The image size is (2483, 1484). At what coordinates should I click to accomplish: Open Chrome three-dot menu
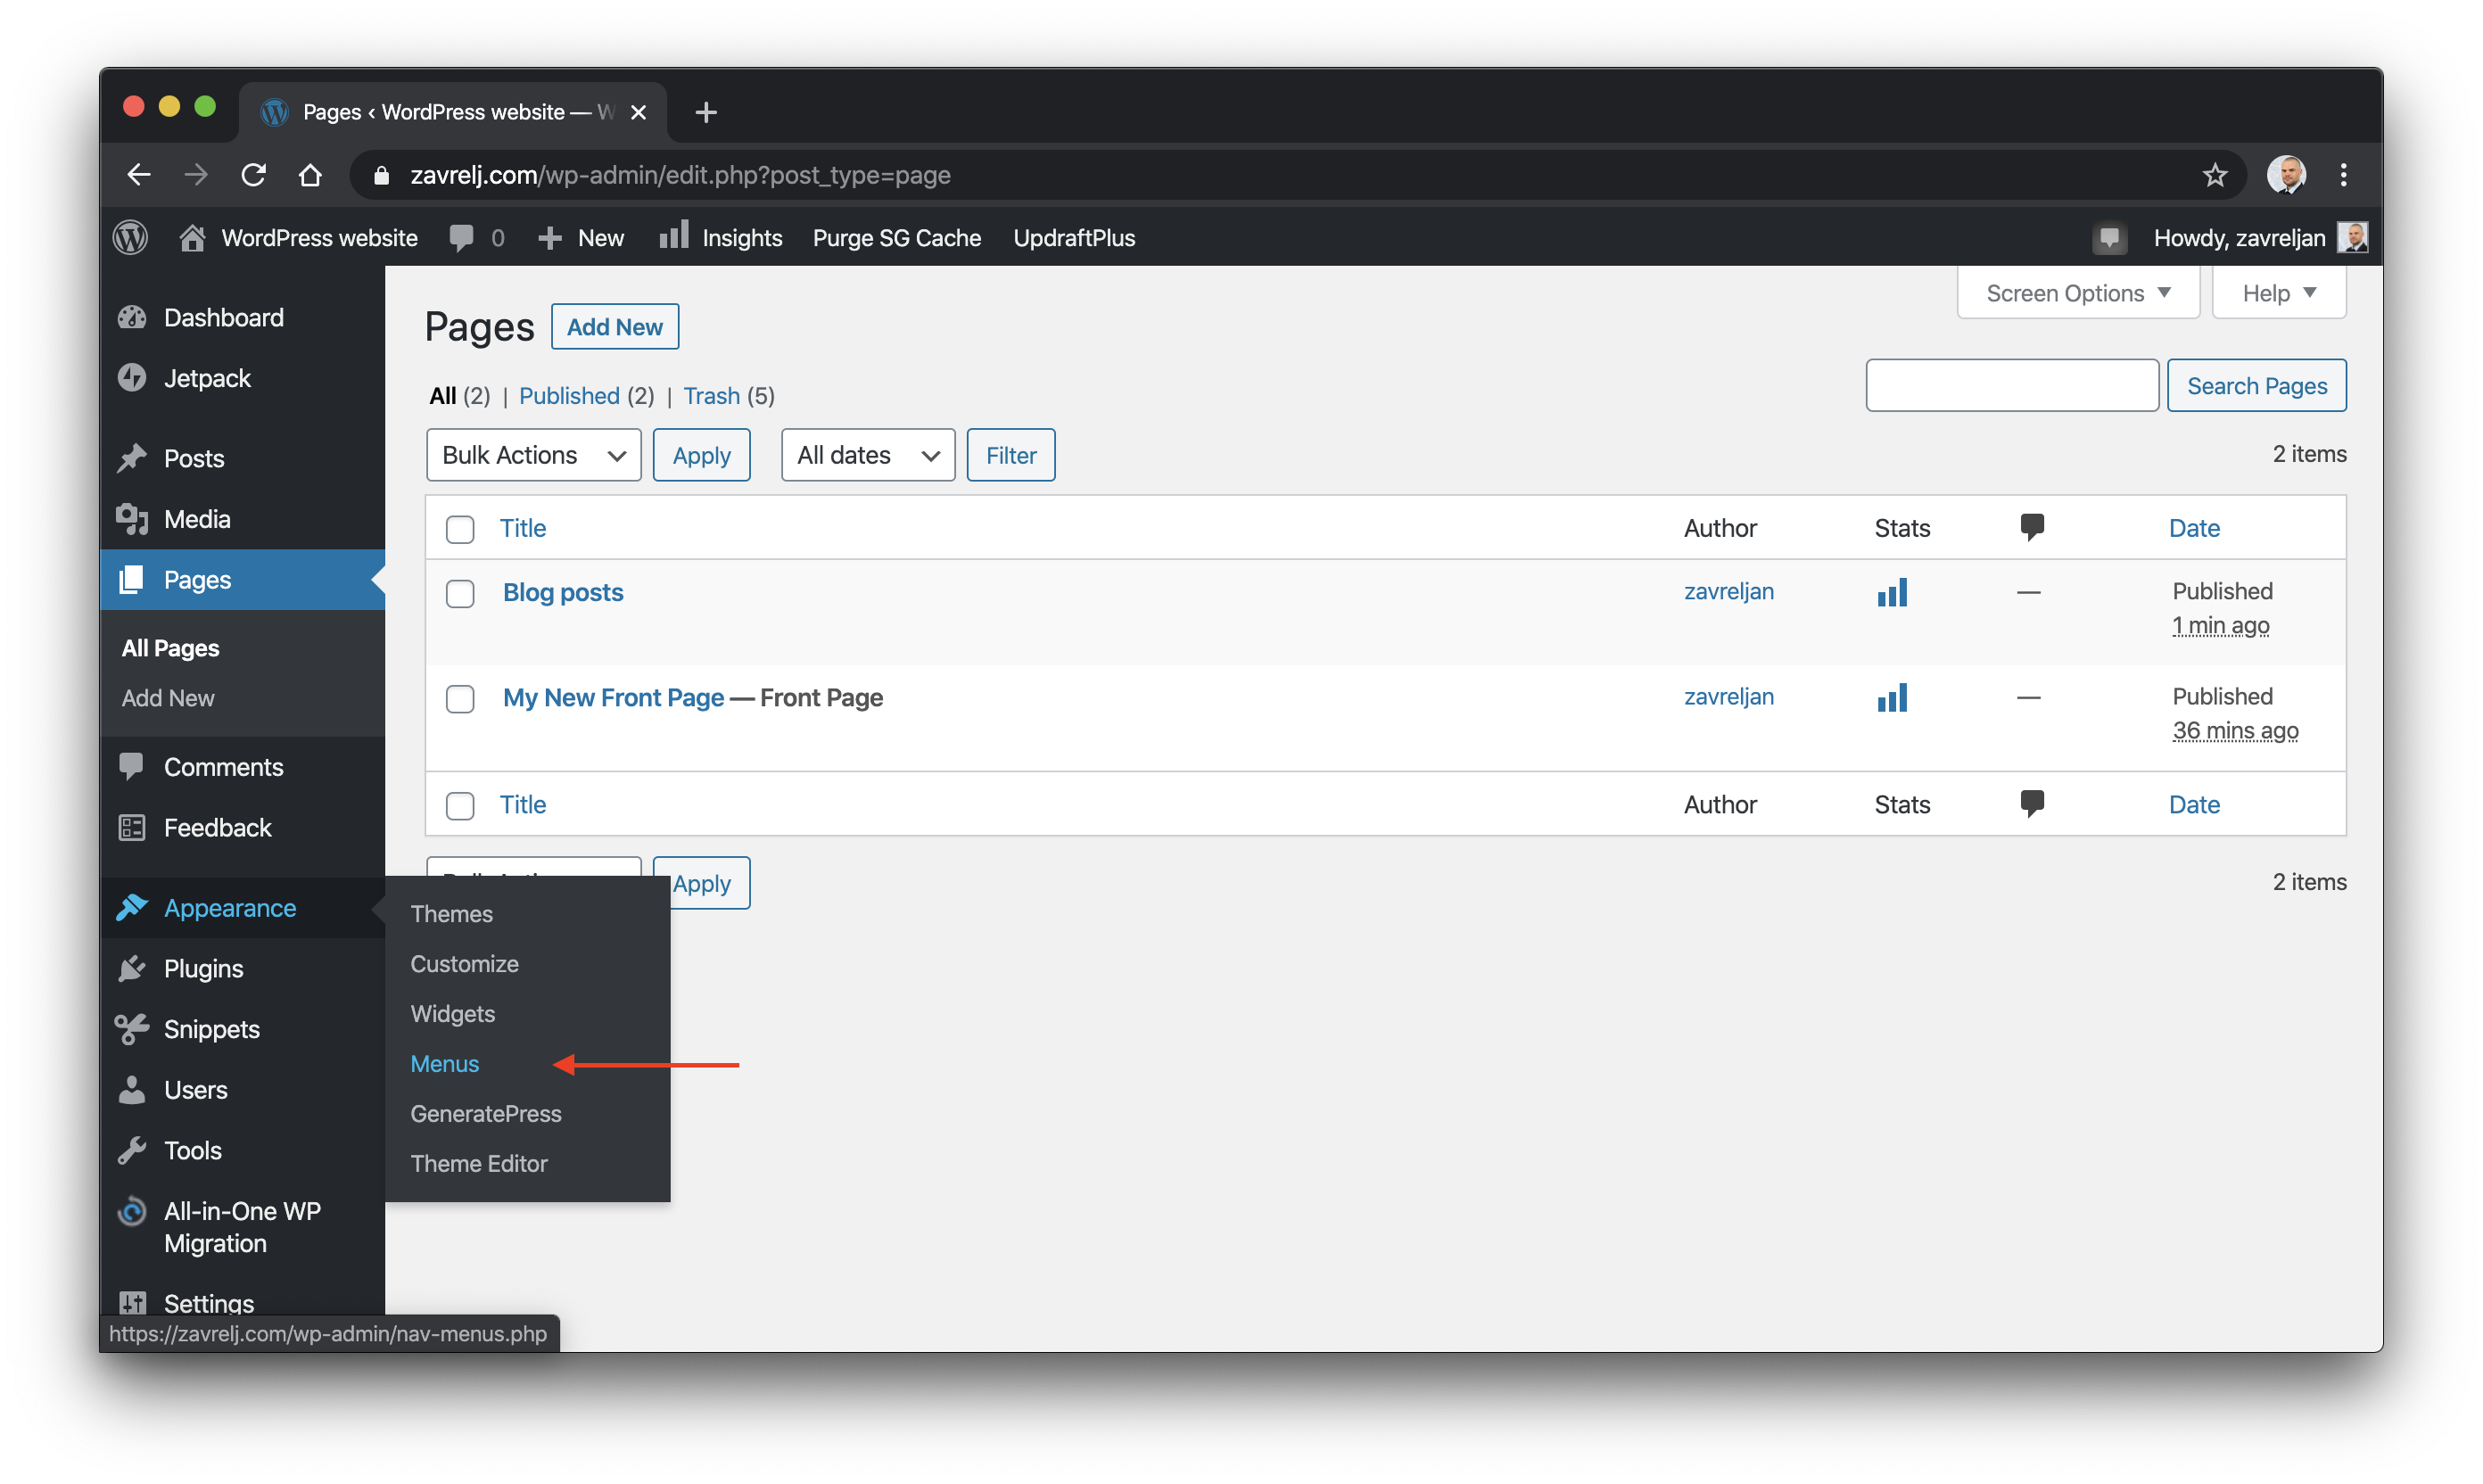click(x=2343, y=175)
